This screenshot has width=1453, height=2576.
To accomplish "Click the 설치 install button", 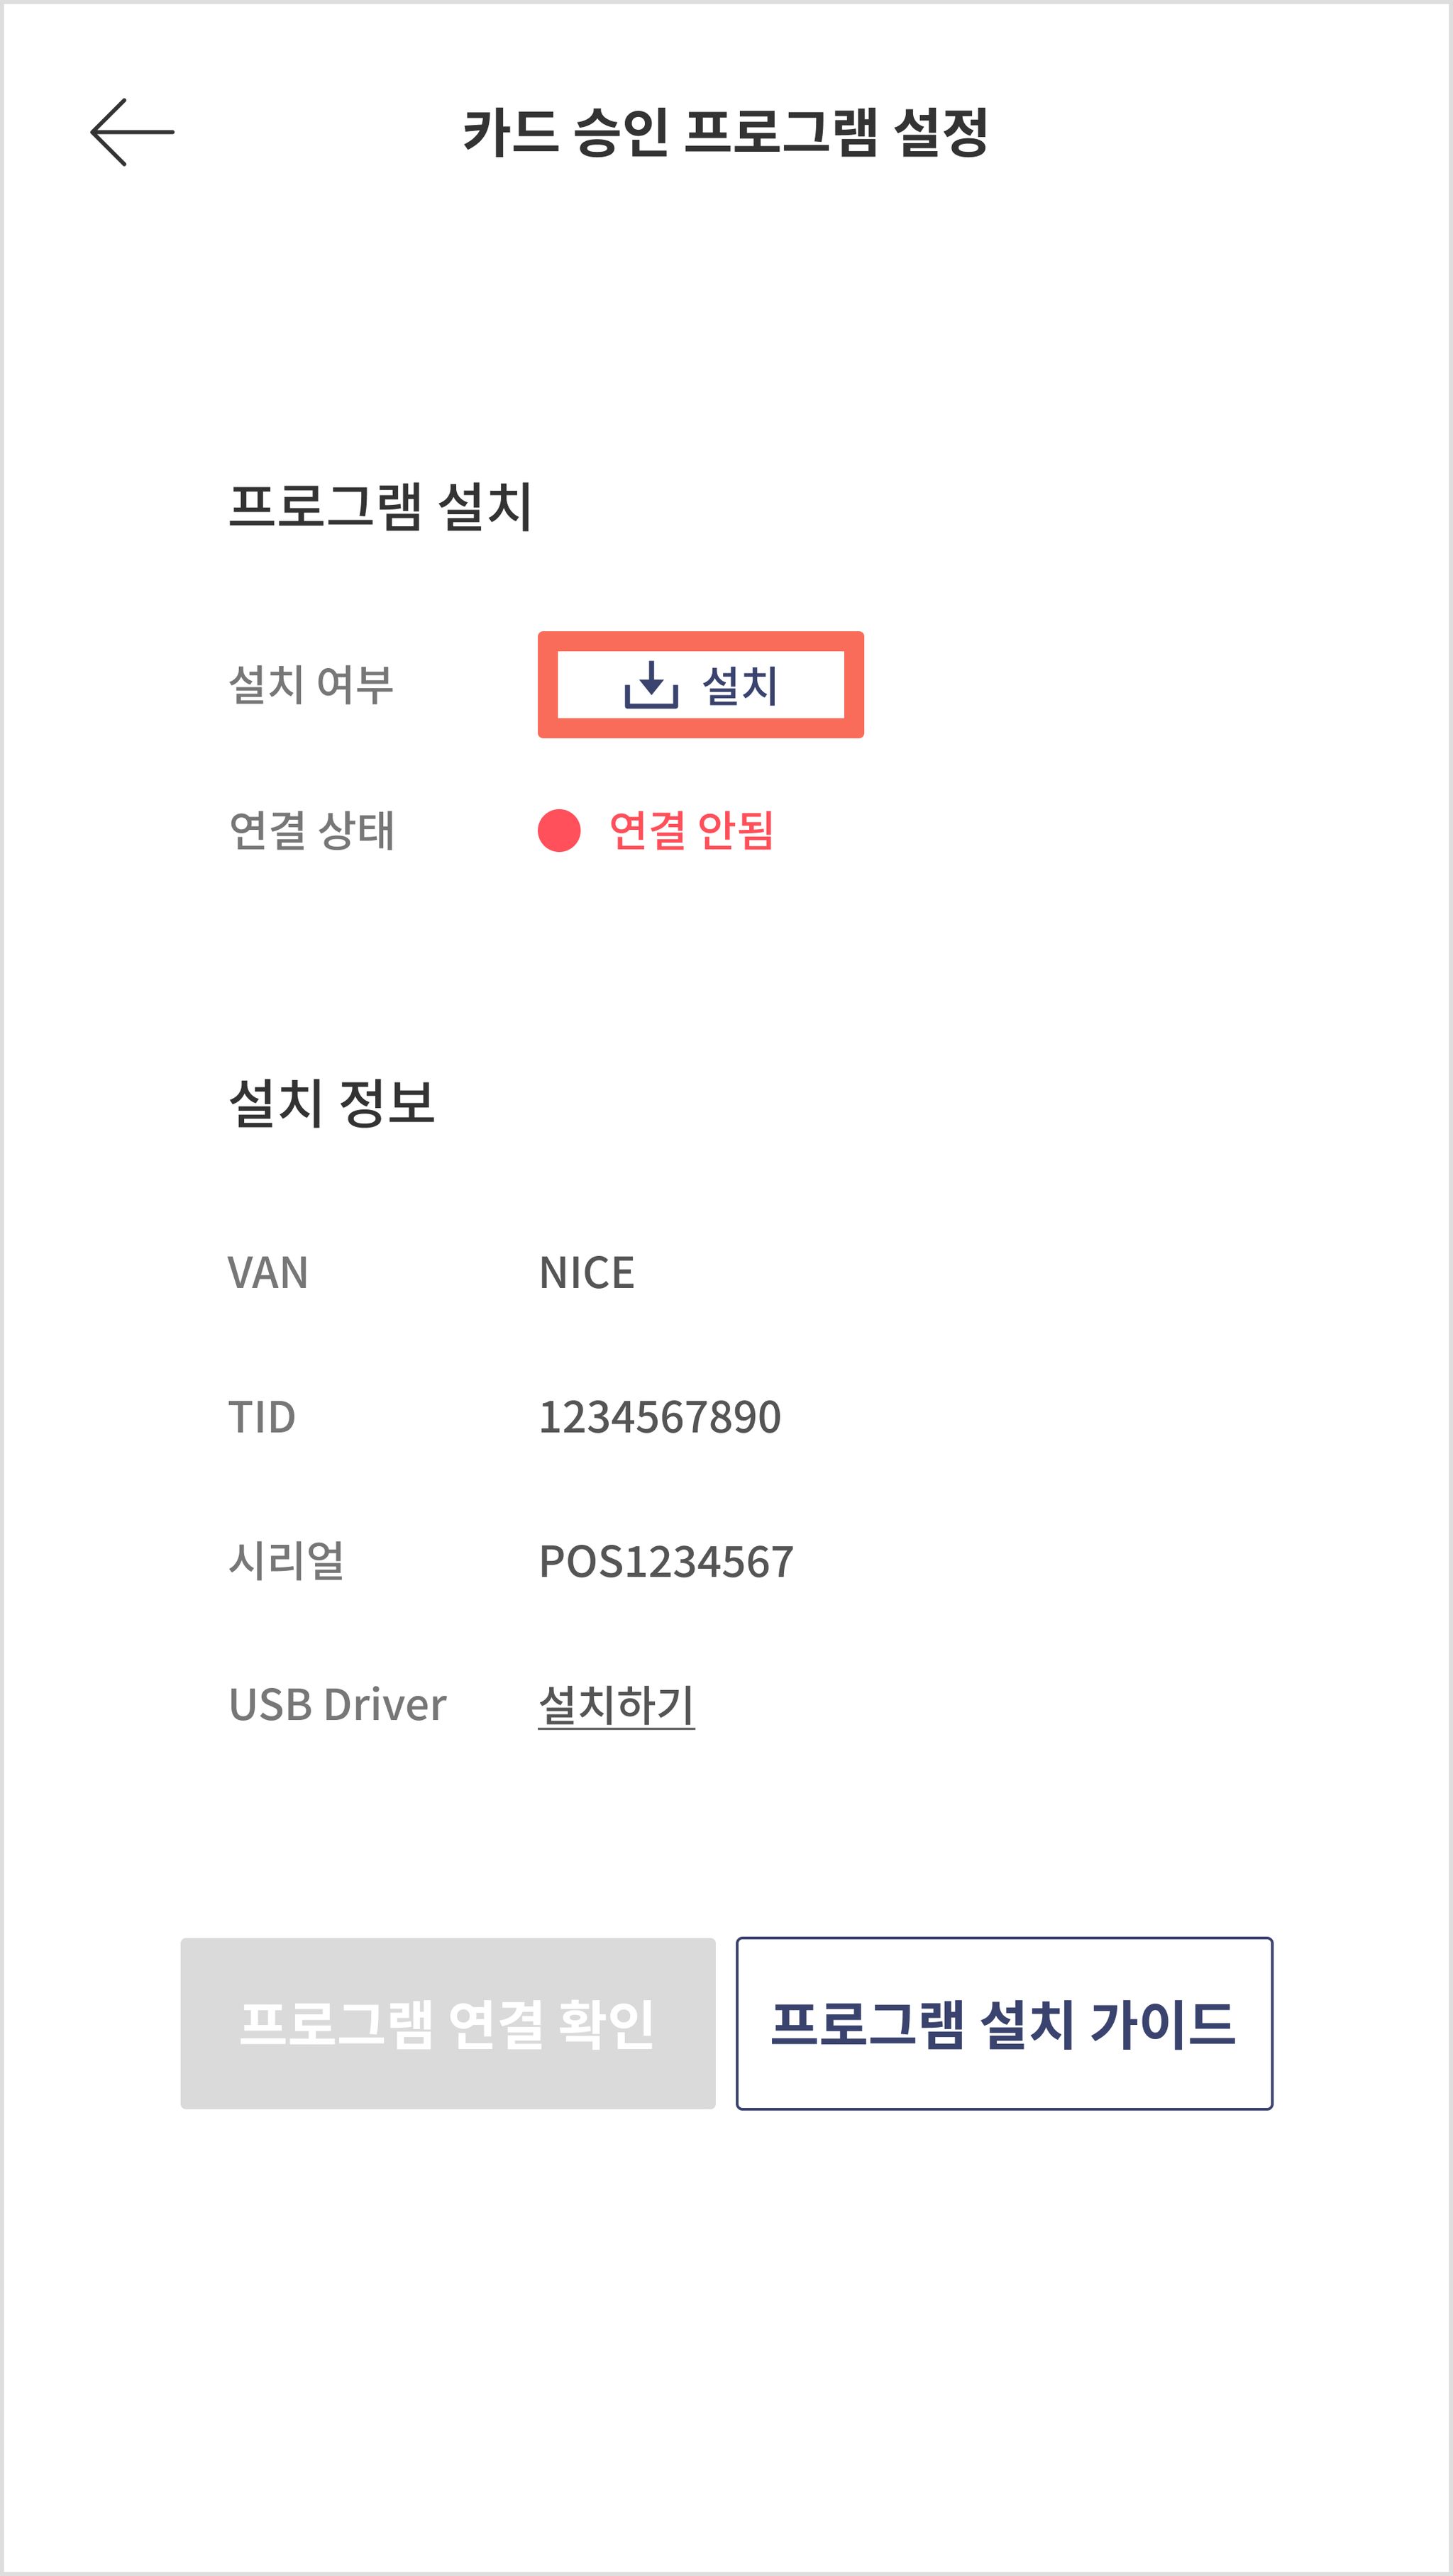I will (x=701, y=685).
